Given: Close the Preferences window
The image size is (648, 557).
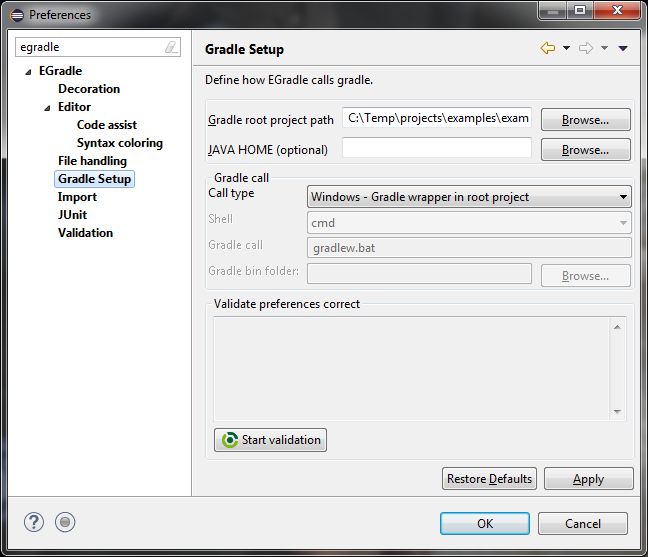Looking at the screenshot, I should click(x=617, y=10).
